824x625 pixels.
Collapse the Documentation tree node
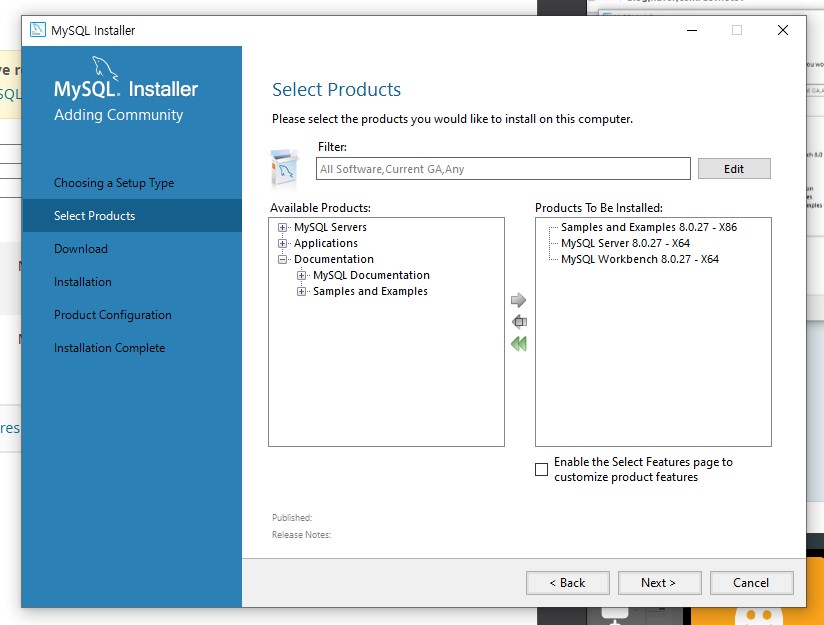tap(282, 259)
